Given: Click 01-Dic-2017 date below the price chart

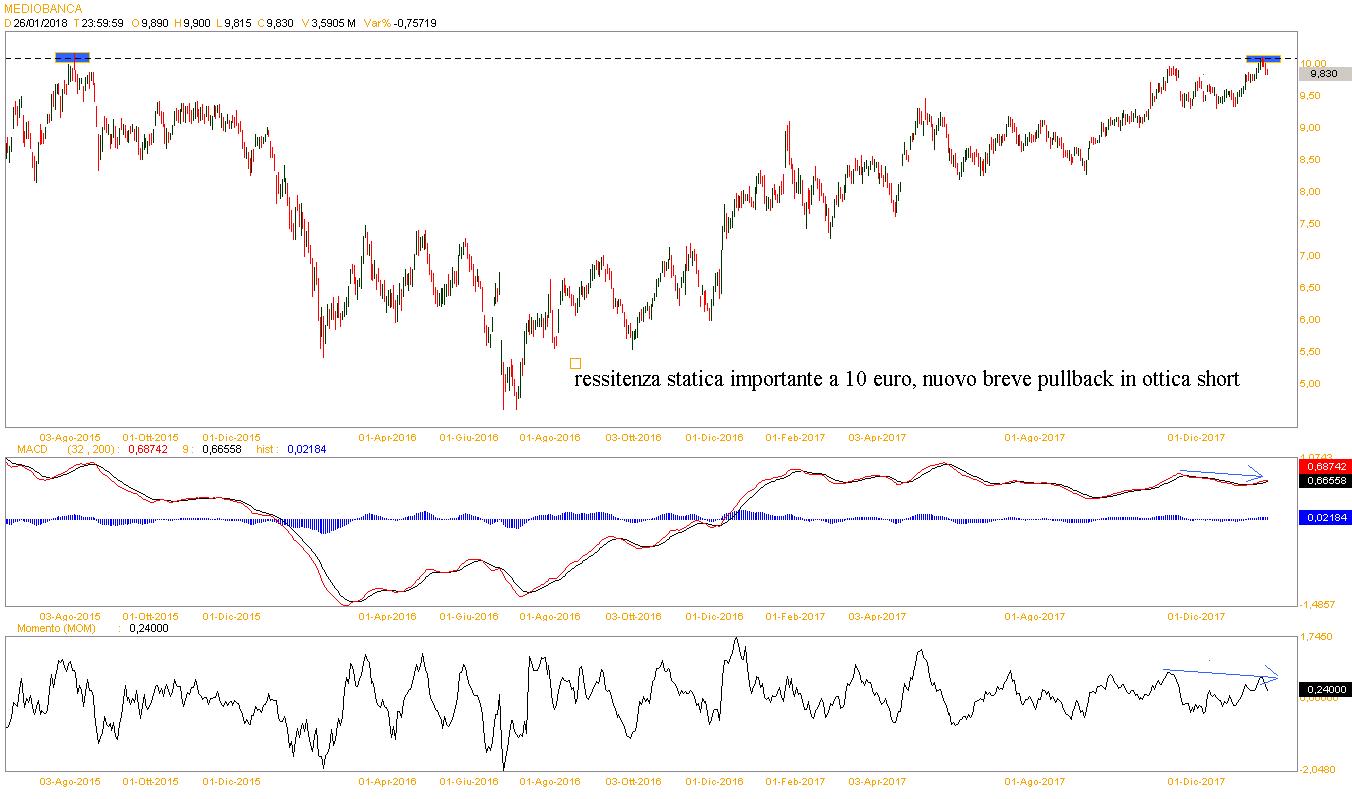Looking at the screenshot, I should (1197, 438).
